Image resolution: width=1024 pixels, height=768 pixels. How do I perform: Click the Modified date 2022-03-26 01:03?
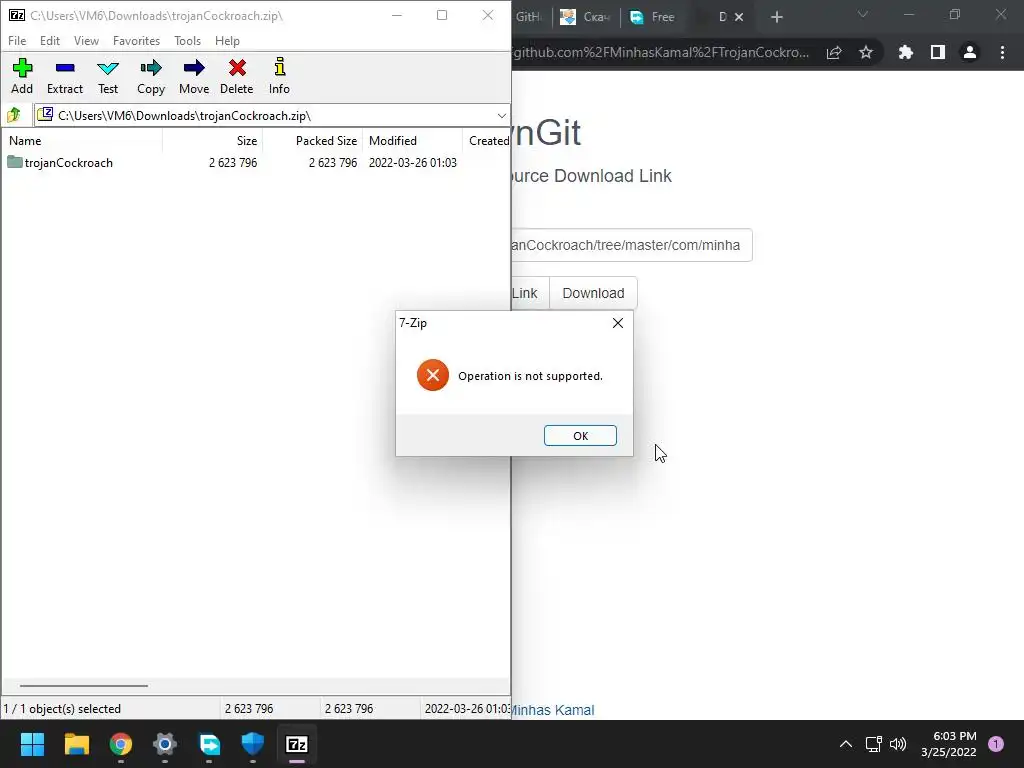pyautogui.click(x=413, y=163)
